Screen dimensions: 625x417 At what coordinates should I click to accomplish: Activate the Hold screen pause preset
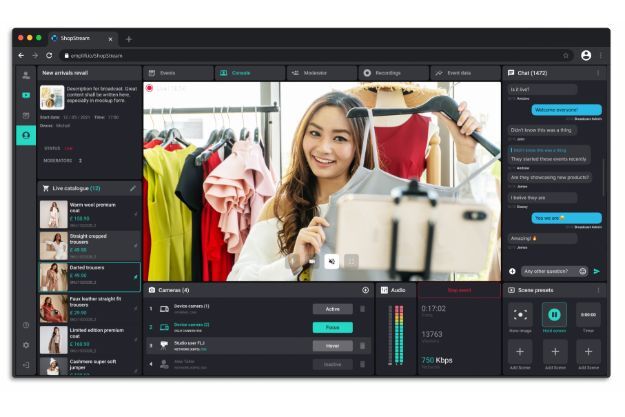click(x=554, y=315)
